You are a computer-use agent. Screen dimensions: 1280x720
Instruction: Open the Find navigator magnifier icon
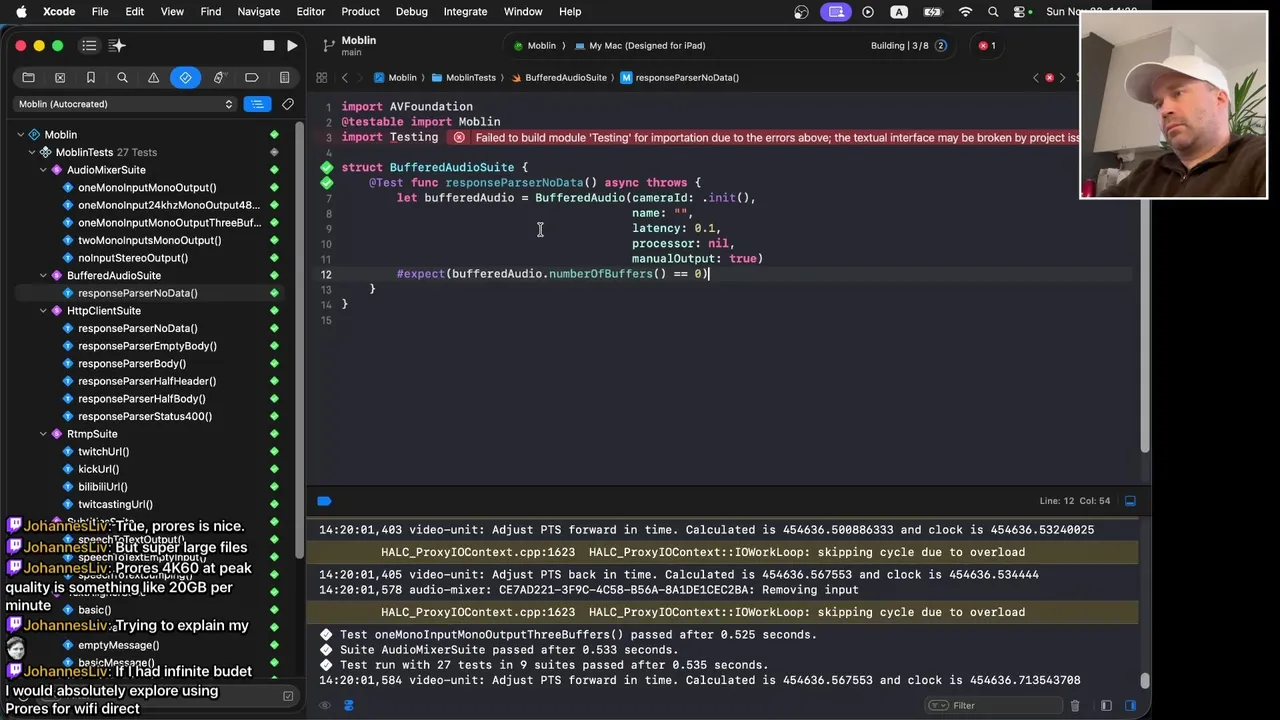click(x=122, y=77)
